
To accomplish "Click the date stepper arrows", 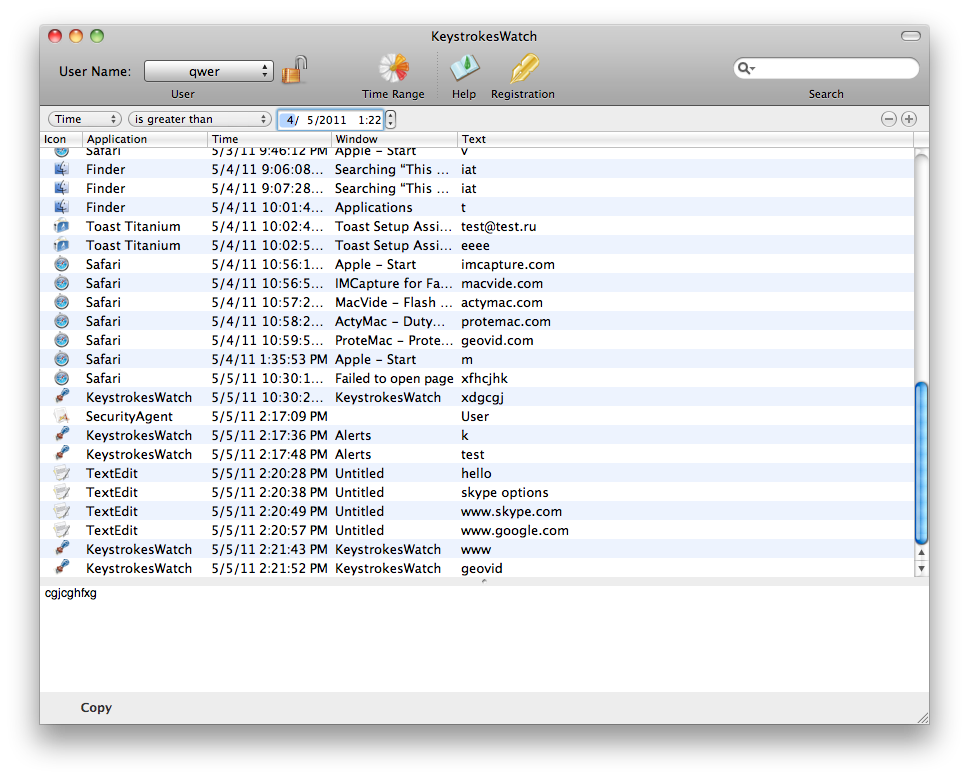I will pos(390,119).
